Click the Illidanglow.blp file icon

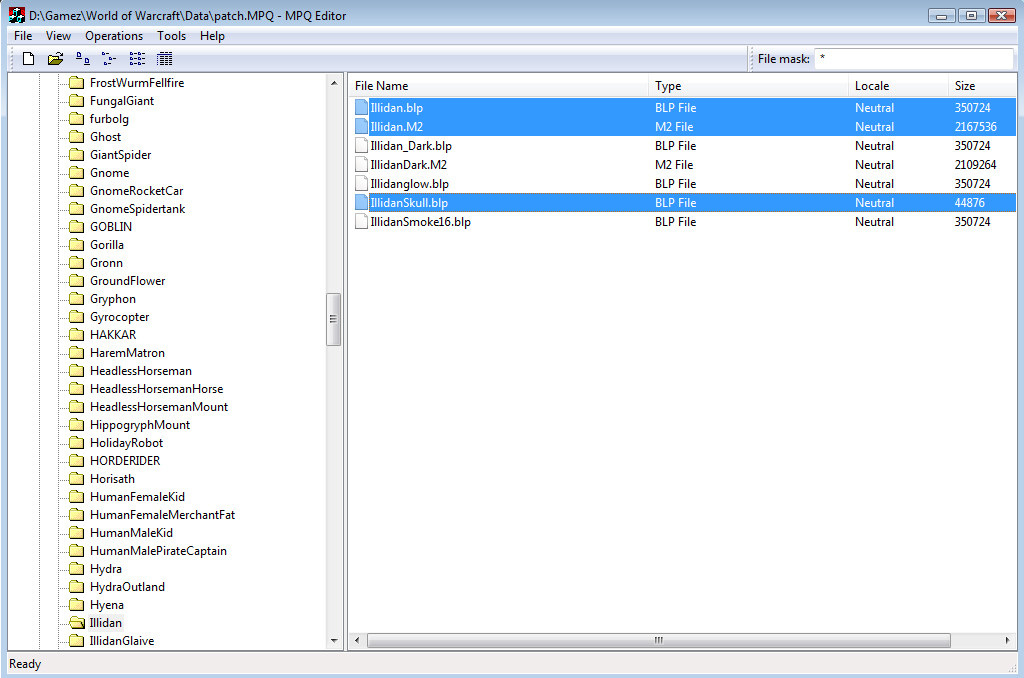click(362, 184)
